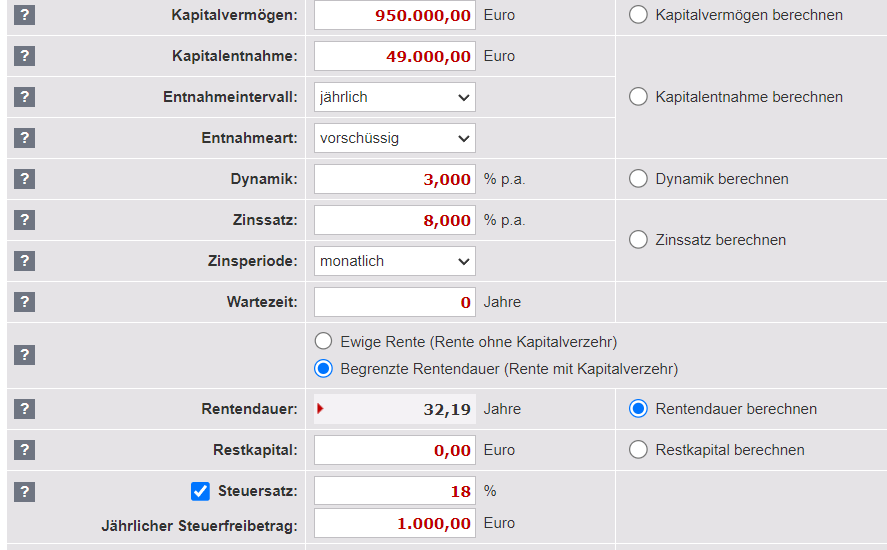Show help for Wartezeit row
The width and height of the screenshot is (887, 550).
[25, 302]
